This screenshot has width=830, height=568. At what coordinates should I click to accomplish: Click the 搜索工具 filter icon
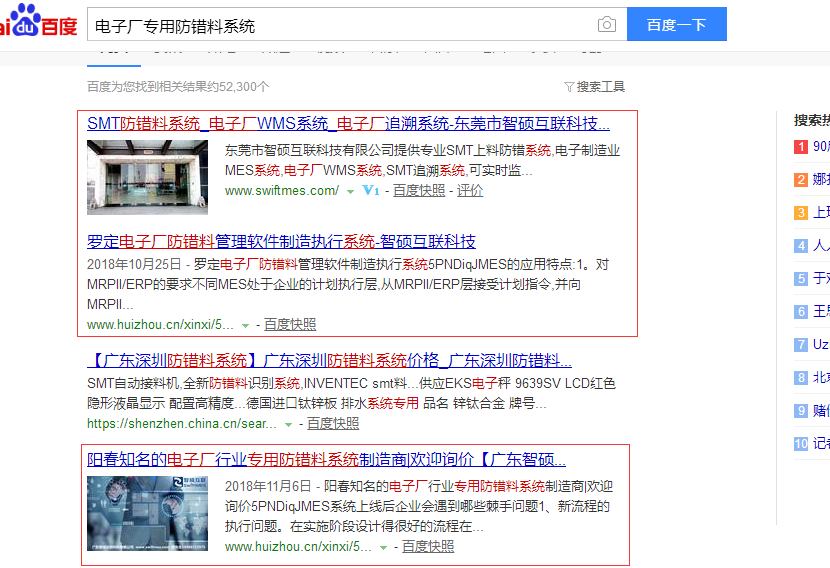pyautogui.click(x=569, y=87)
